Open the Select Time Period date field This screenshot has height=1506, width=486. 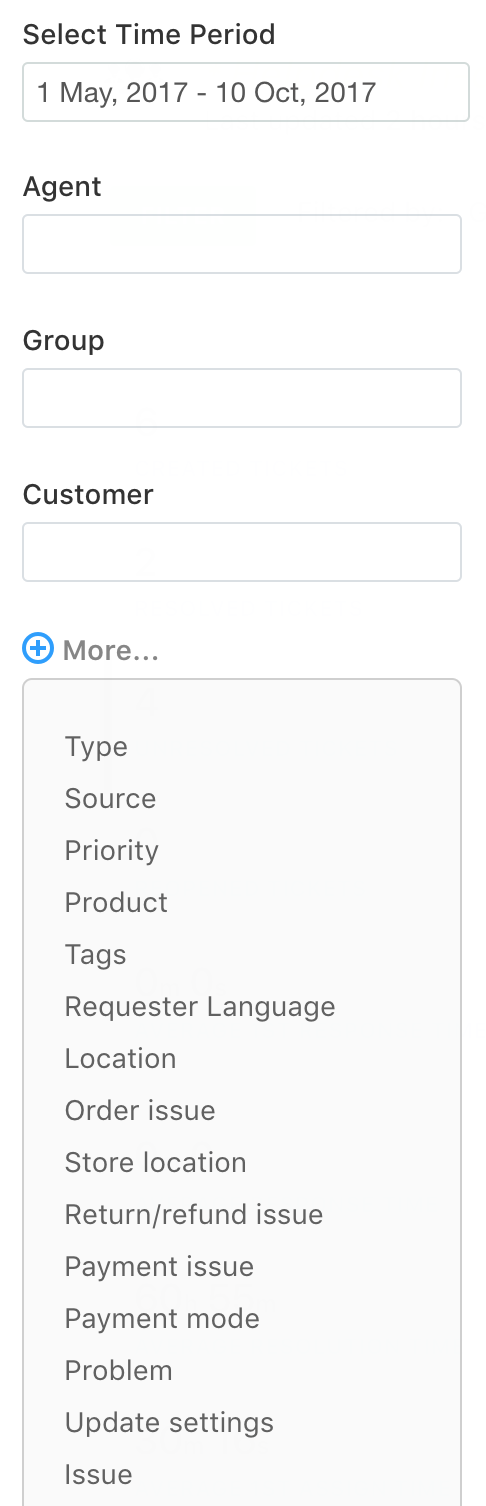(246, 93)
